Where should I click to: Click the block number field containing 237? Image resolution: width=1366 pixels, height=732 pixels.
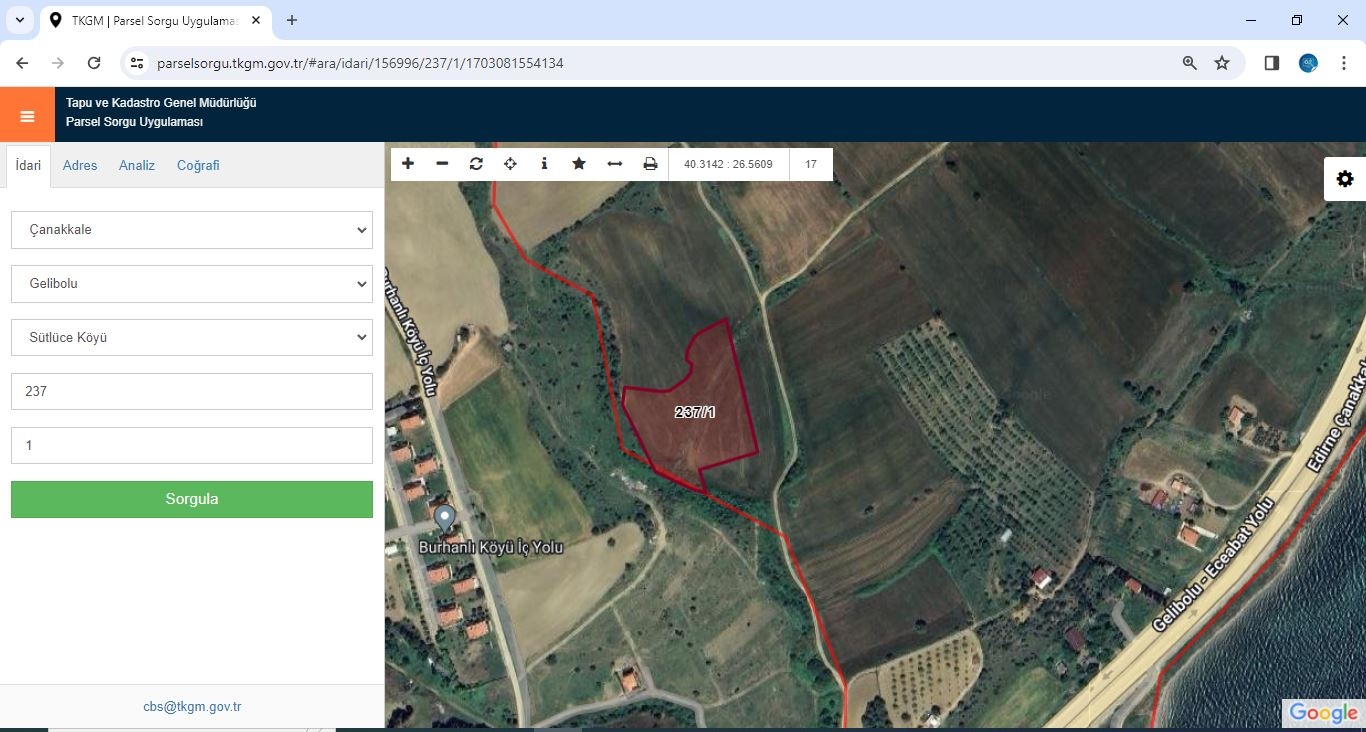[x=192, y=392]
